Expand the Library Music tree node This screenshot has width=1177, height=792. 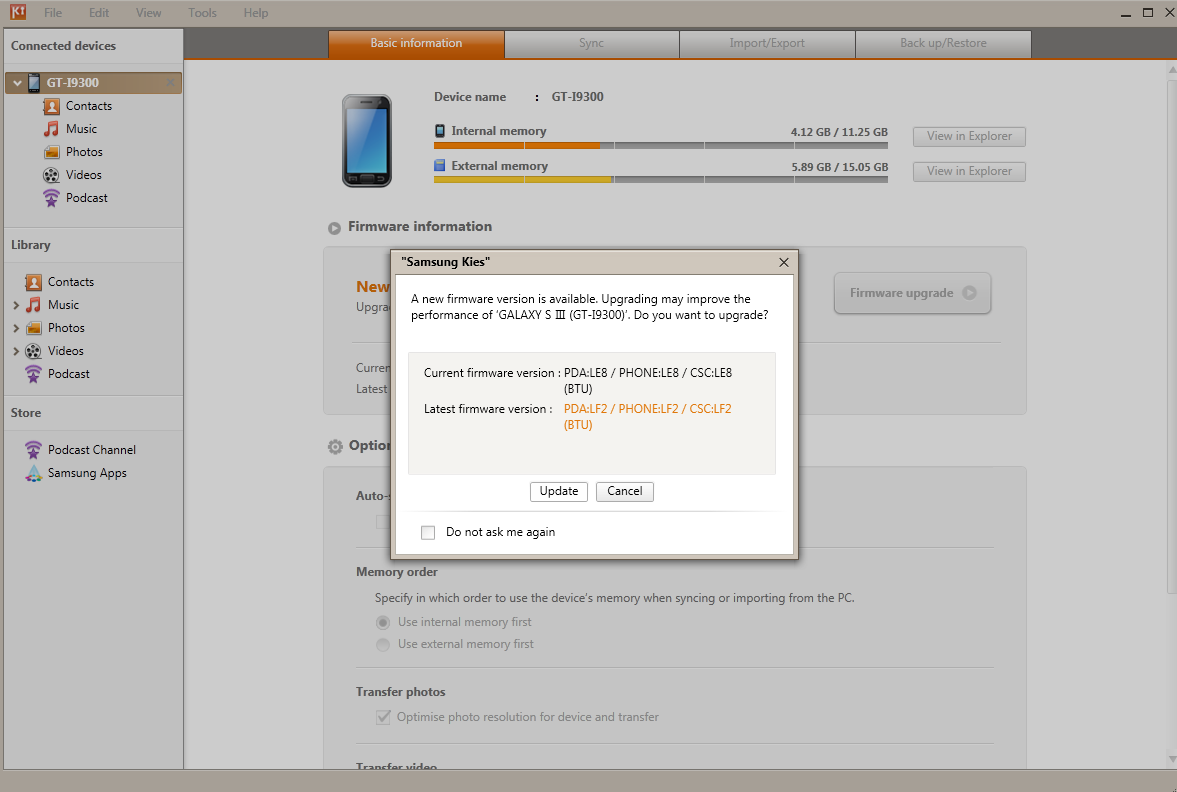pyautogui.click(x=16, y=305)
